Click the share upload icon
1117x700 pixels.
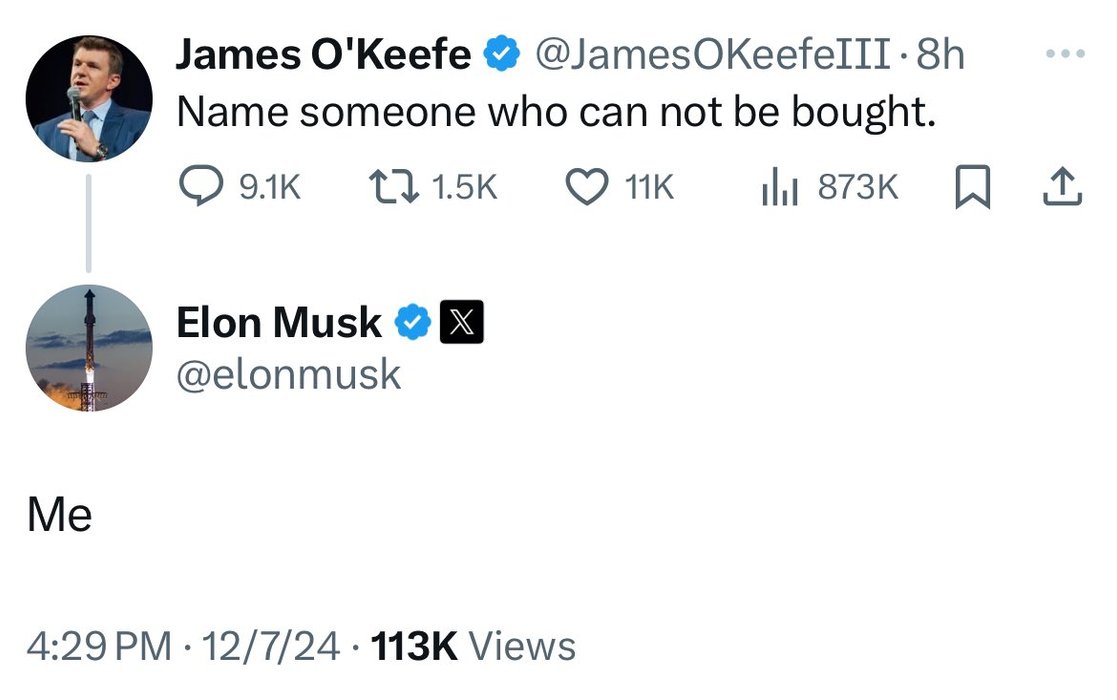pos(1063,187)
